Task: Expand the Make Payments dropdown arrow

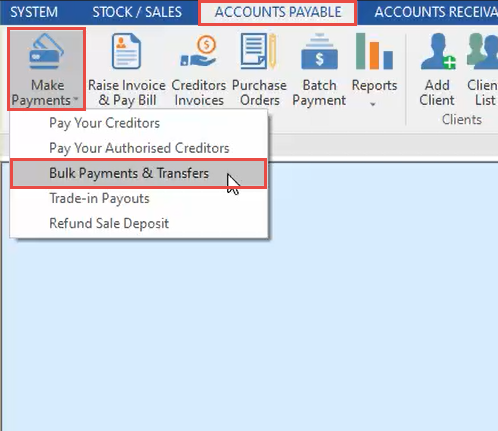Action: (x=76, y=99)
